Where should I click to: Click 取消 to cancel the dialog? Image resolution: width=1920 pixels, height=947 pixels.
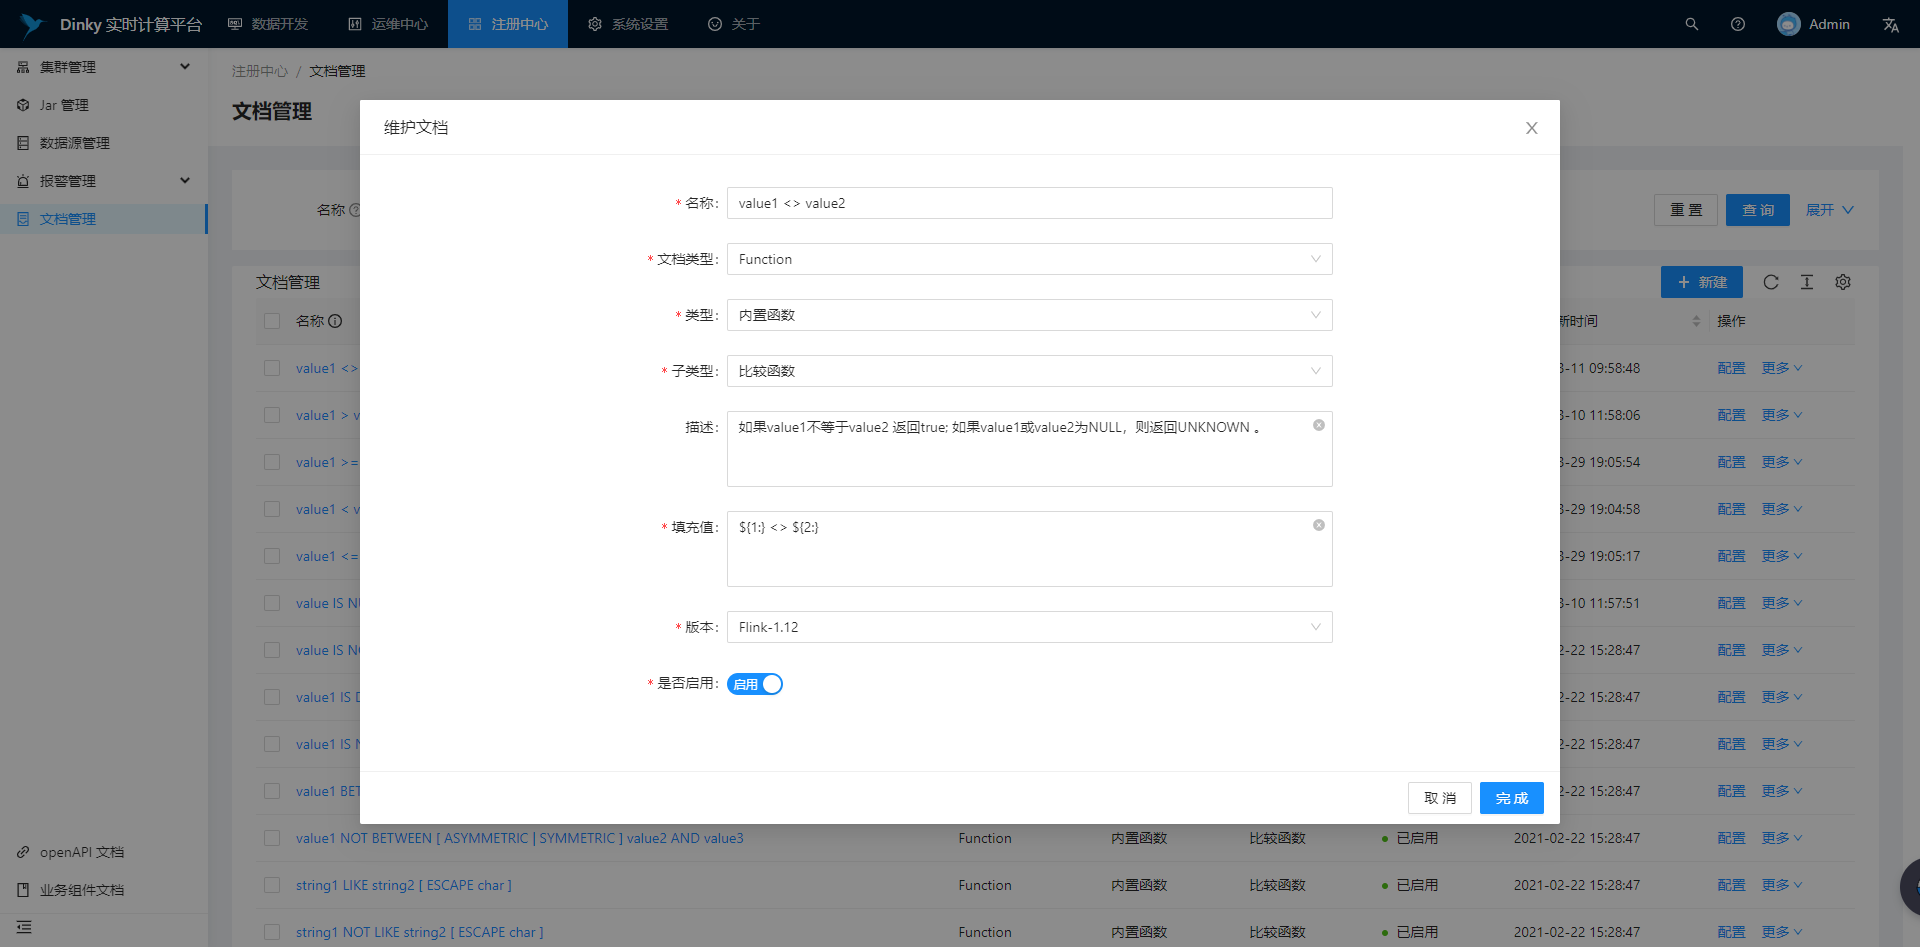pyautogui.click(x=1440, y=798)
